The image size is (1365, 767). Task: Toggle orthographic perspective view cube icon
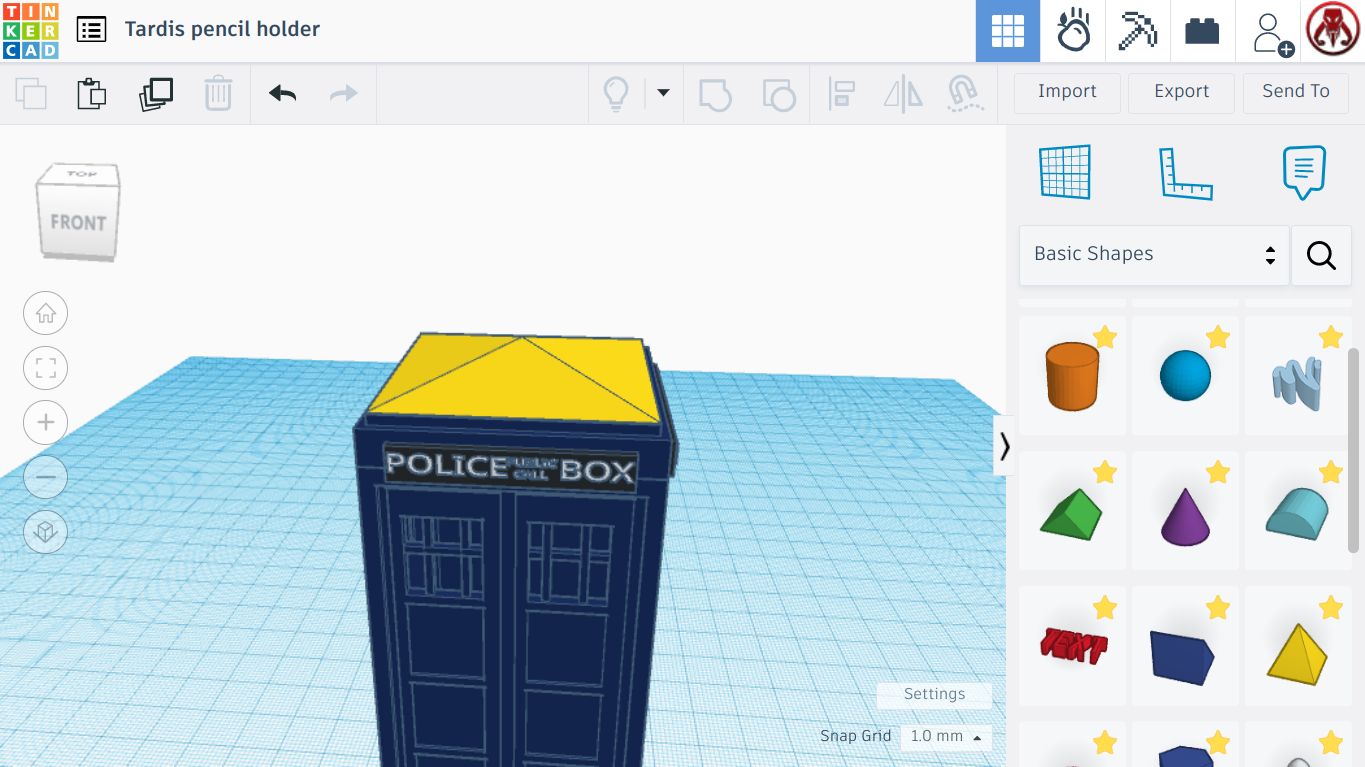[x=45, y=531]
